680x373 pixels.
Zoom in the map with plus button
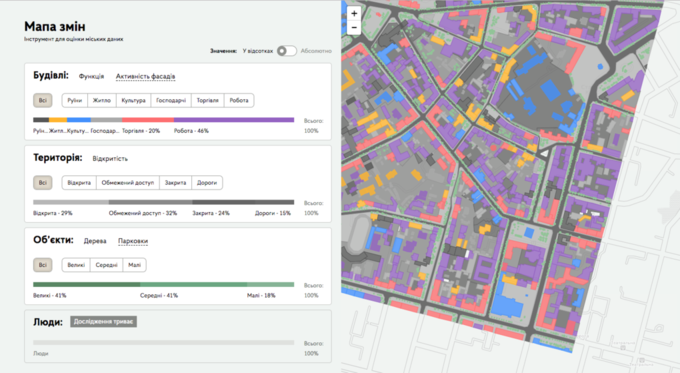pyautogui.click(x=354, y=13)
